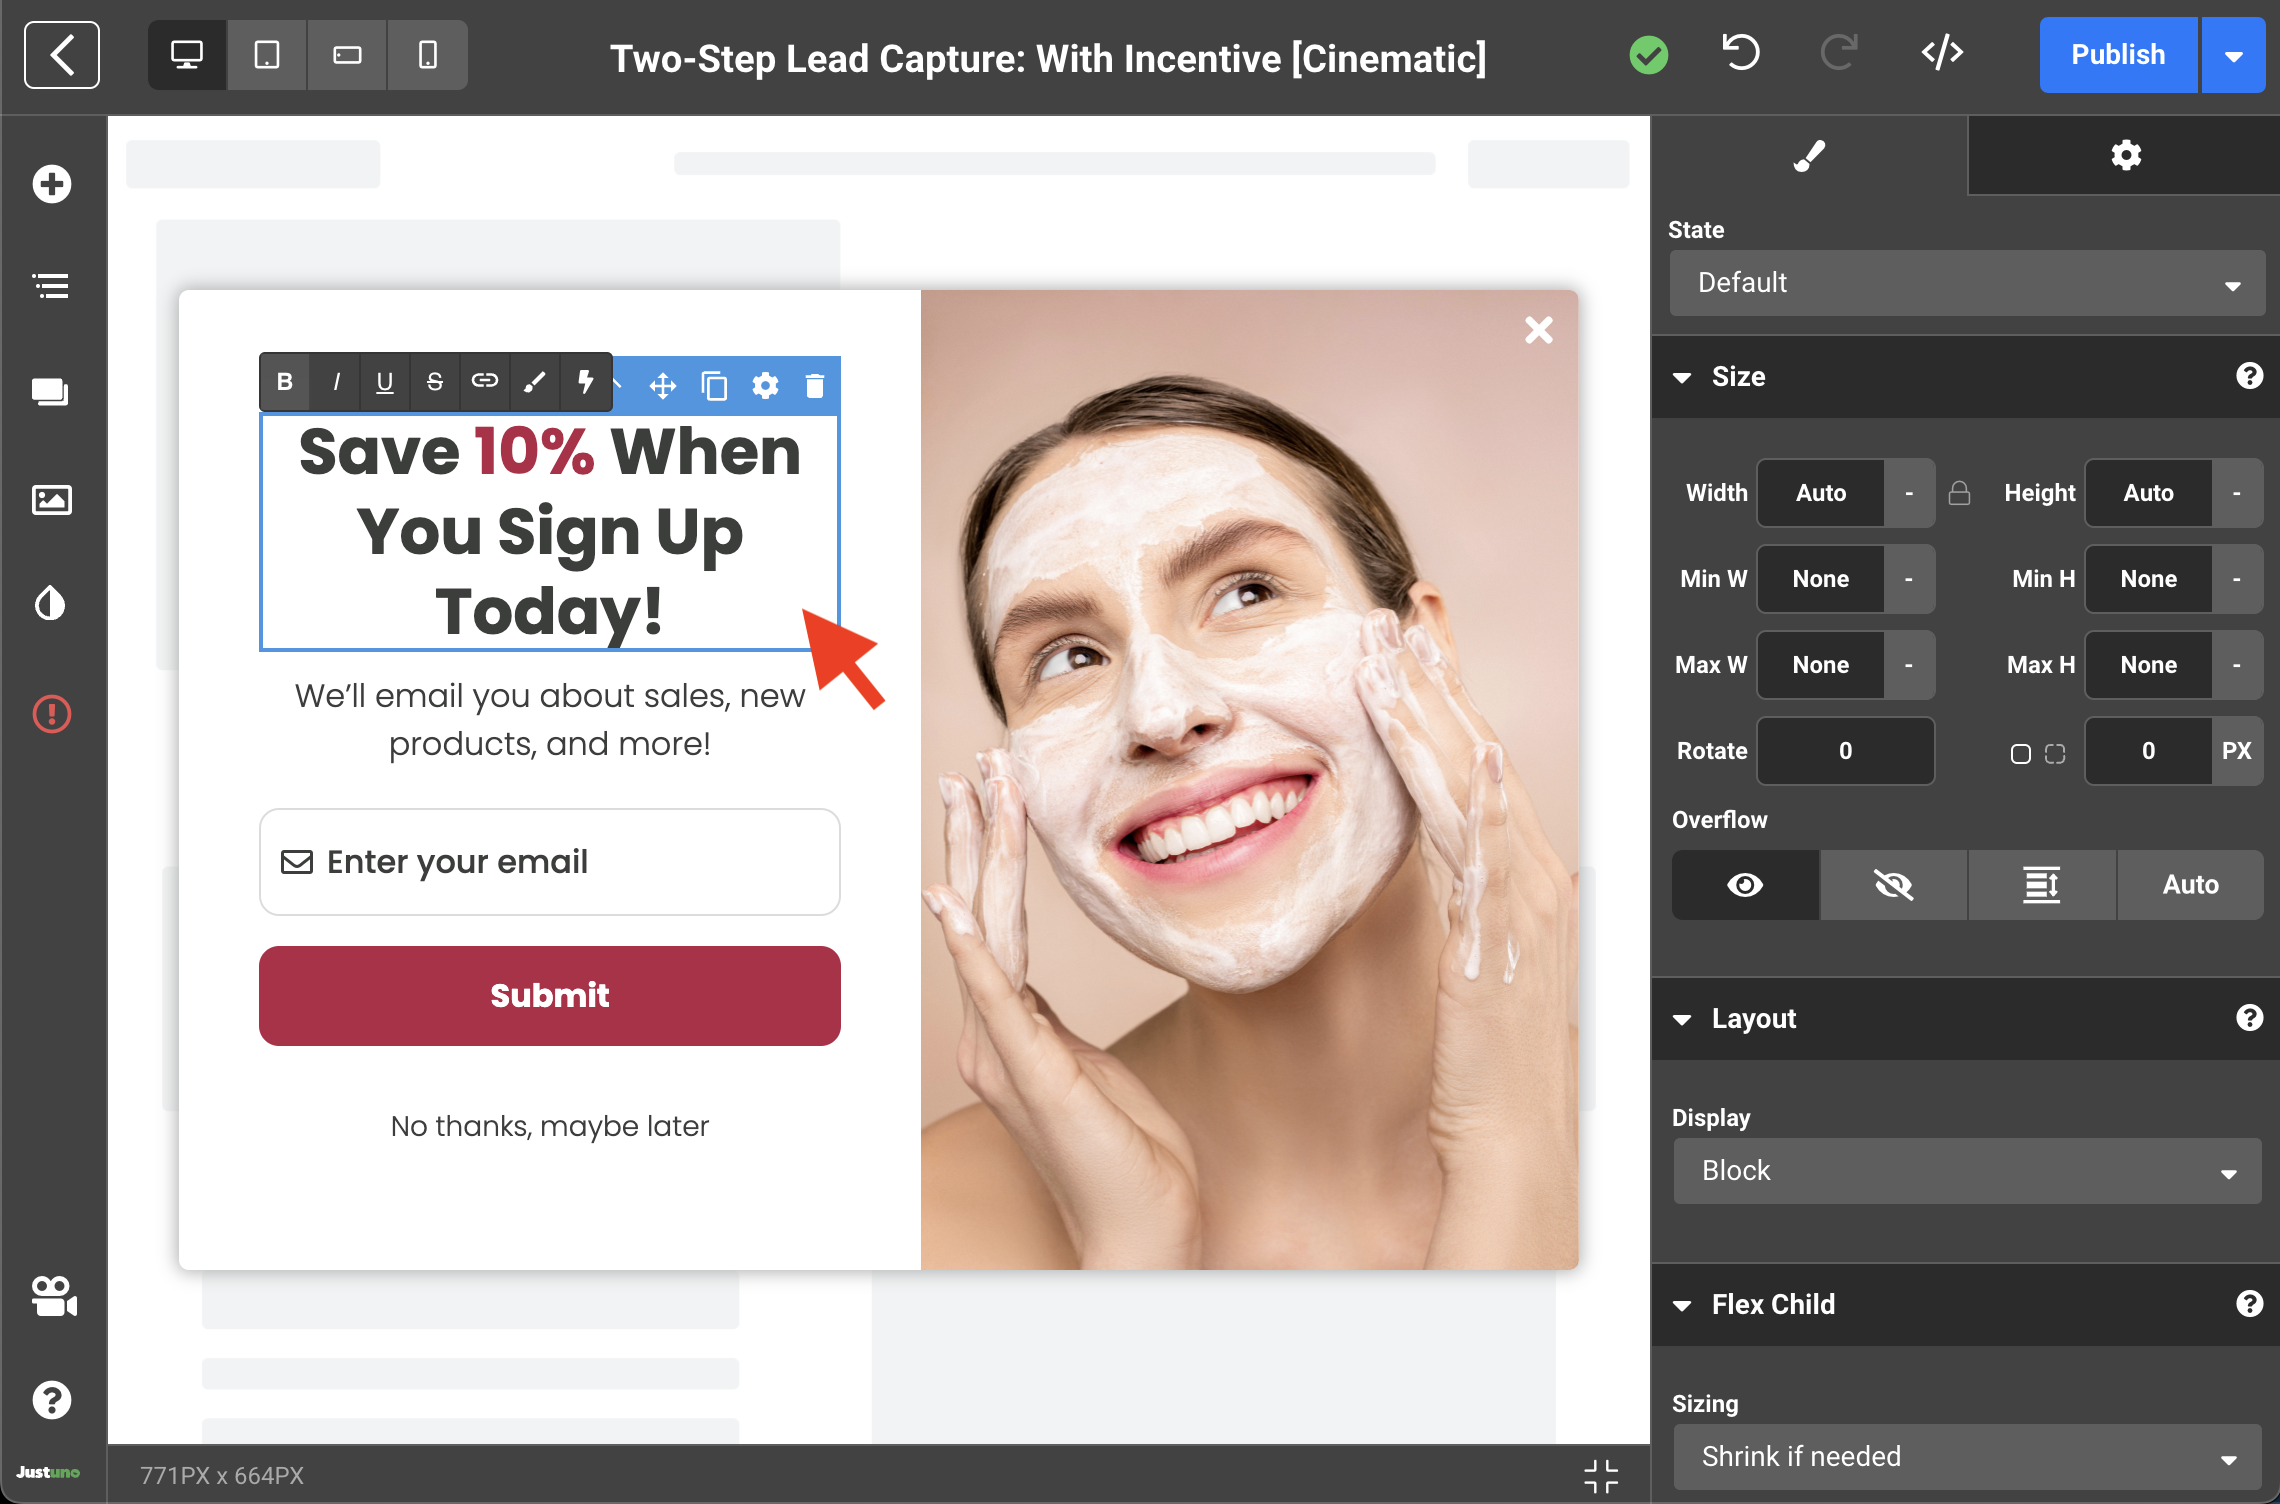Screen dimensions: 2280x1504
Task: Click the red error alert icon
Action: 51,714
